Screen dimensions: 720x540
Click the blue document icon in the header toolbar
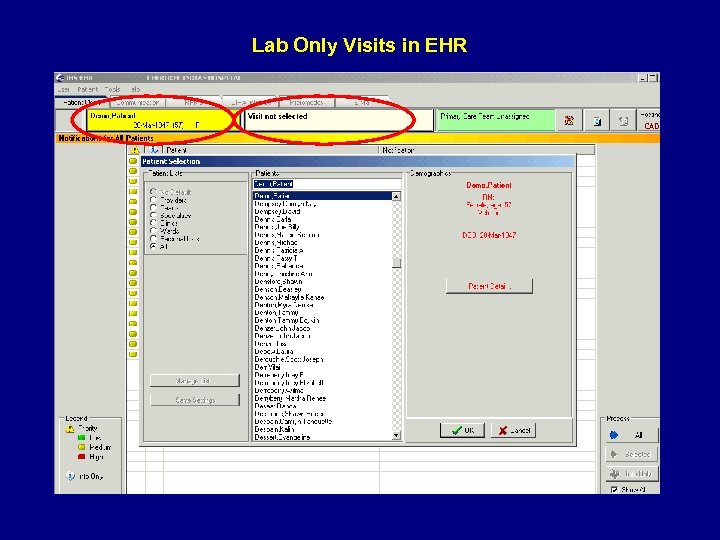click(597, 122)
